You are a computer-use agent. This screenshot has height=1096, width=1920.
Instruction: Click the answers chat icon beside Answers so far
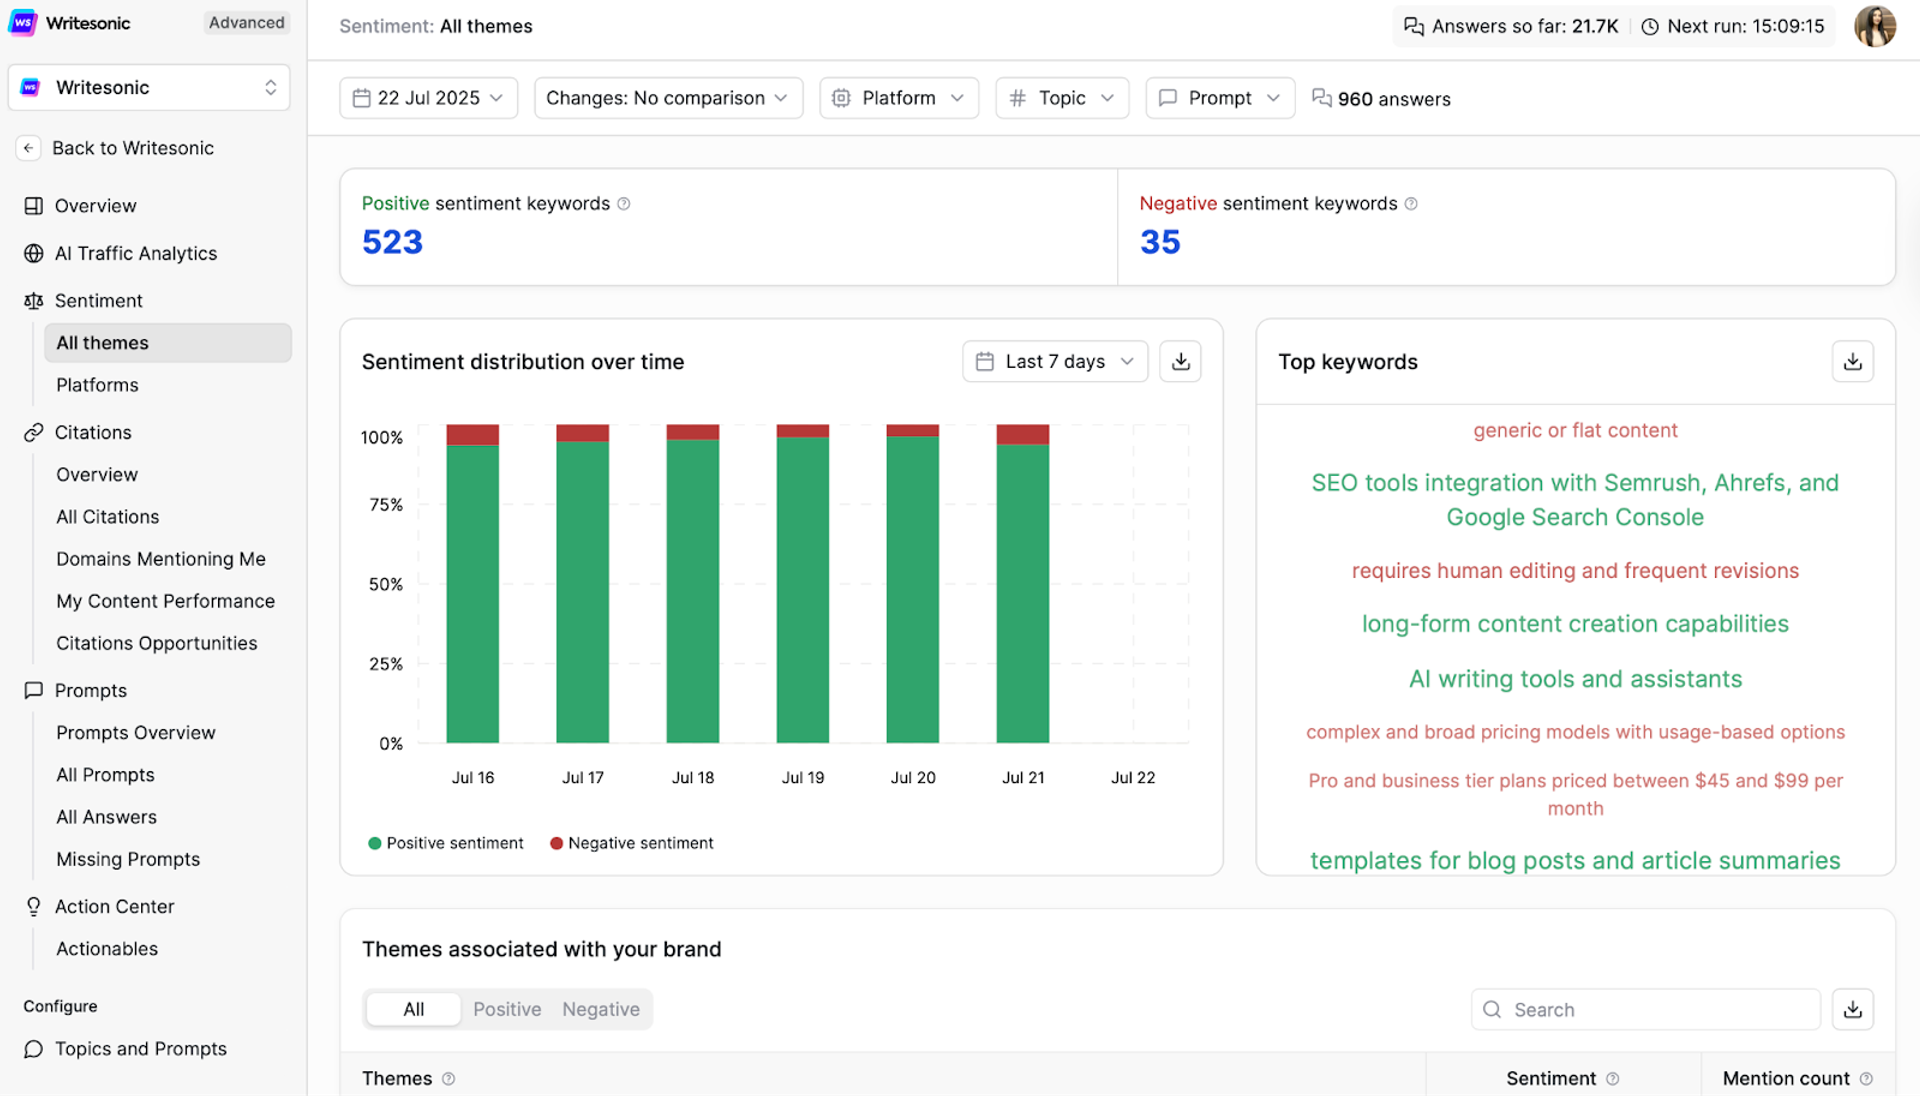(1413, 27)
